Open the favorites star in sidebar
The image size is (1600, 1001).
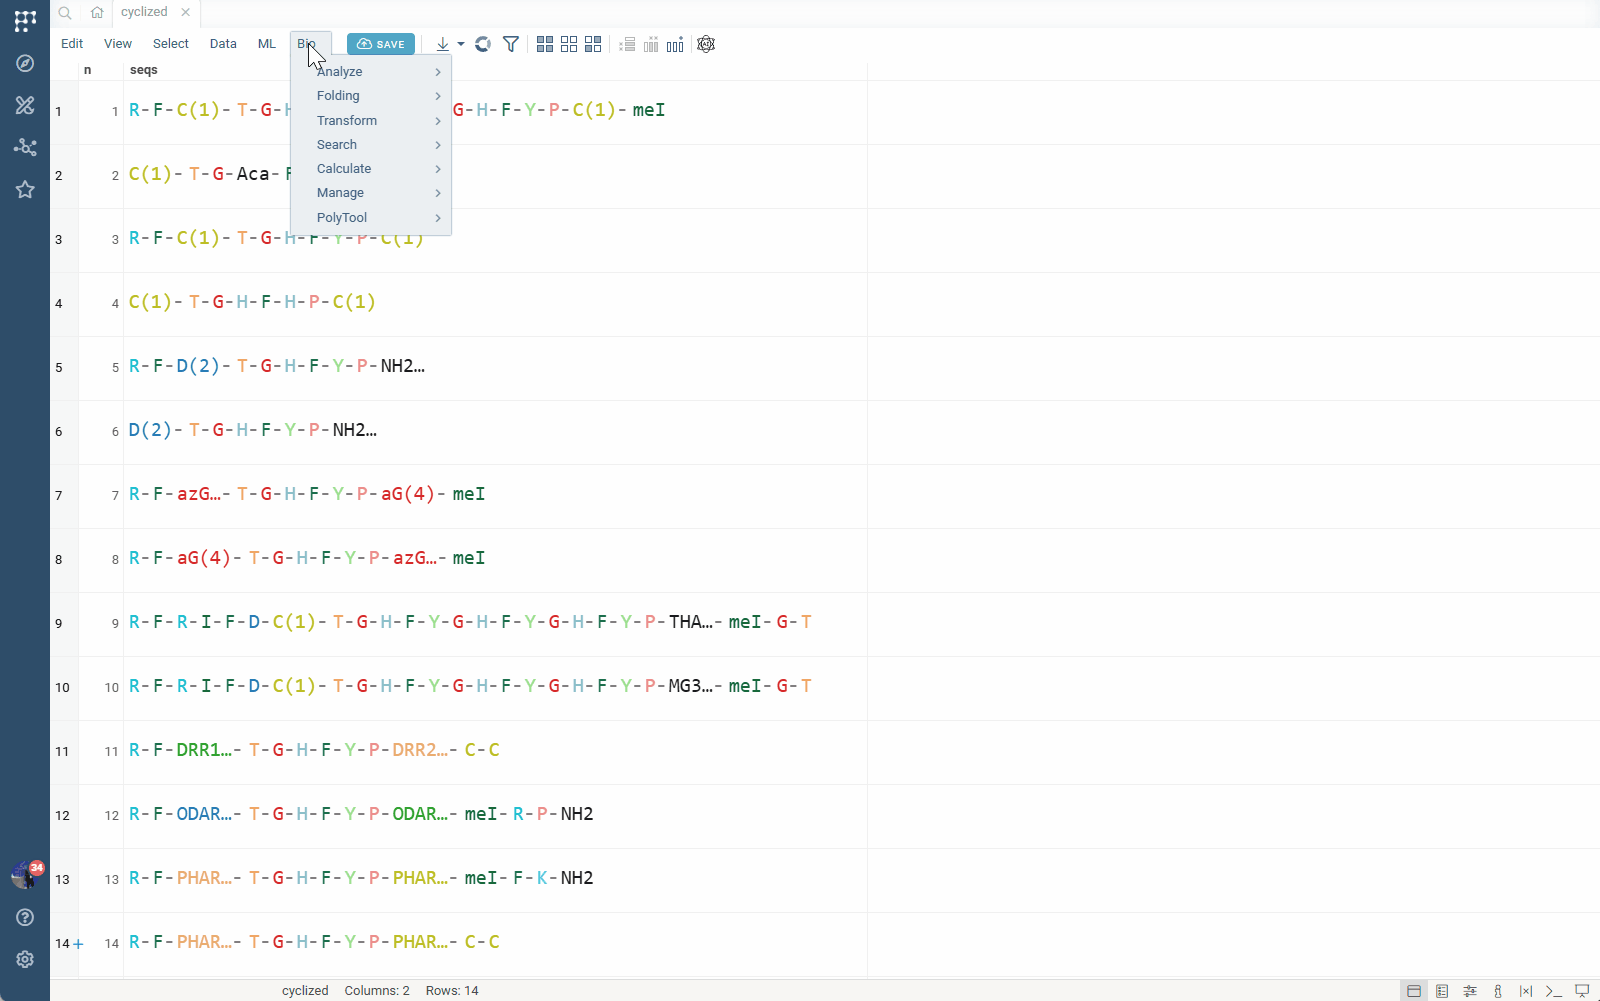coord(25,190)
